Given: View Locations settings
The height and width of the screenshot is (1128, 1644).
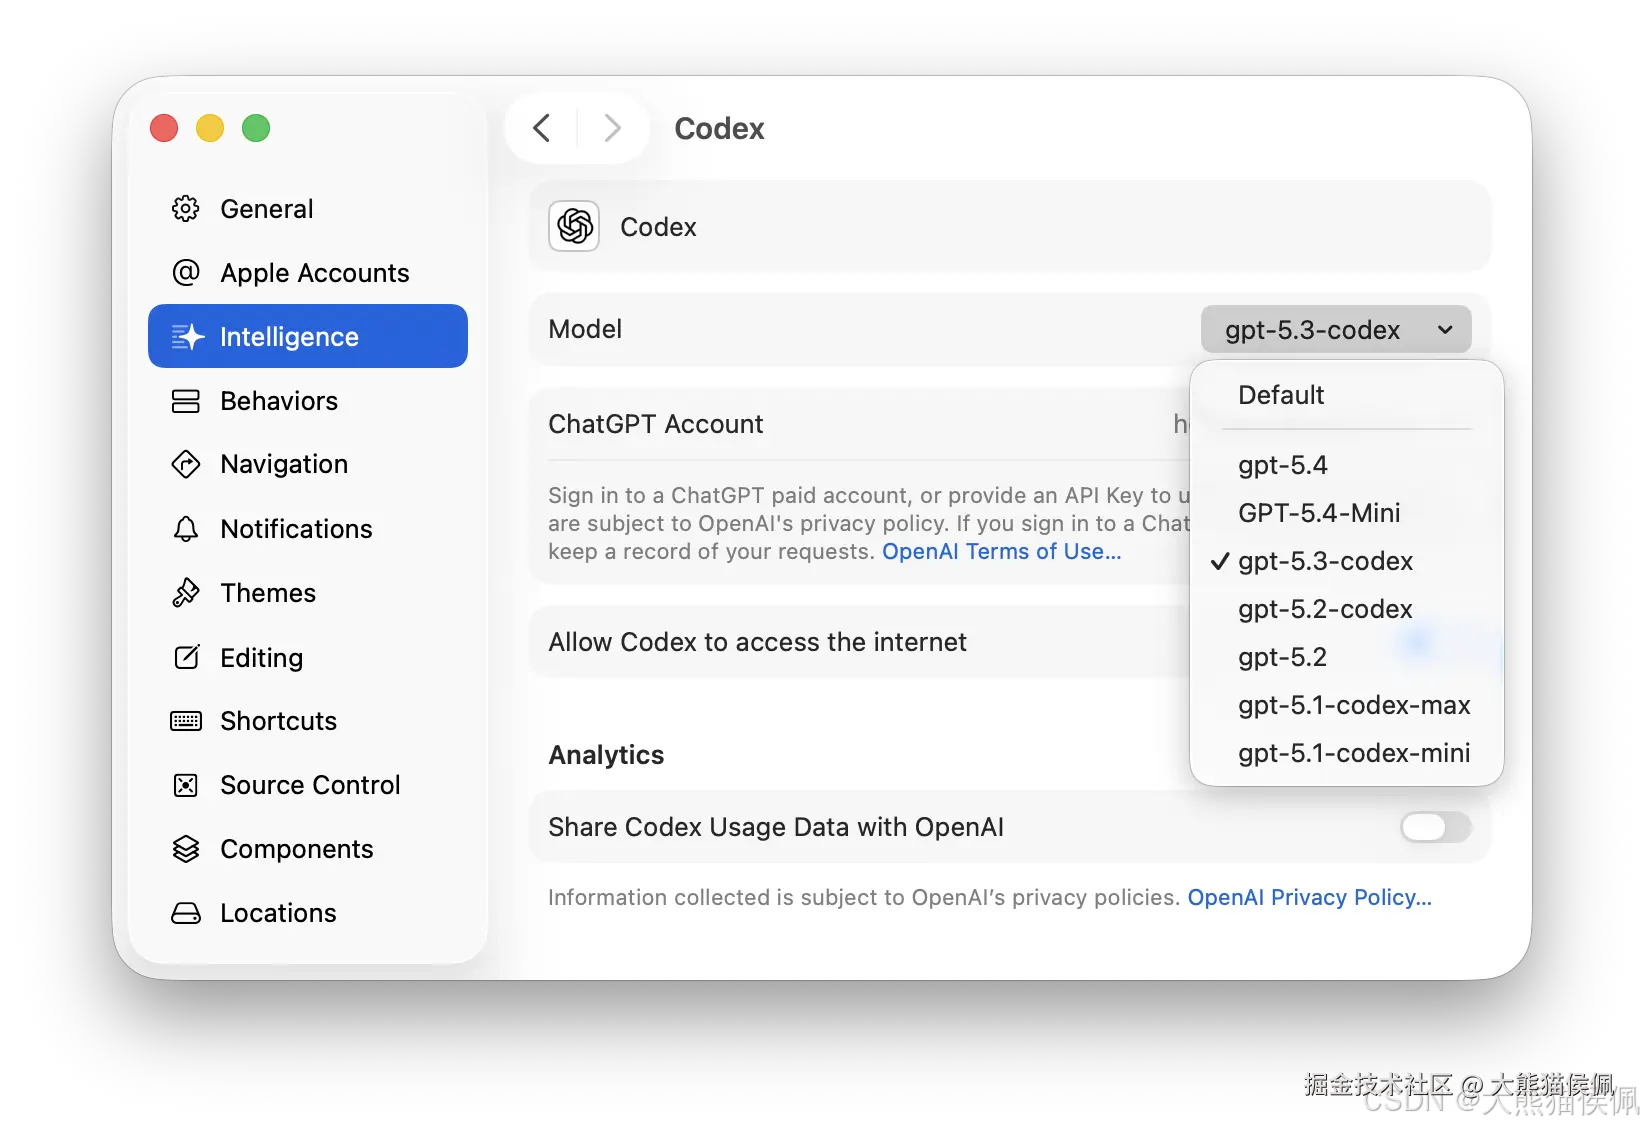Looking at the screenshot, I should (308, 913).
